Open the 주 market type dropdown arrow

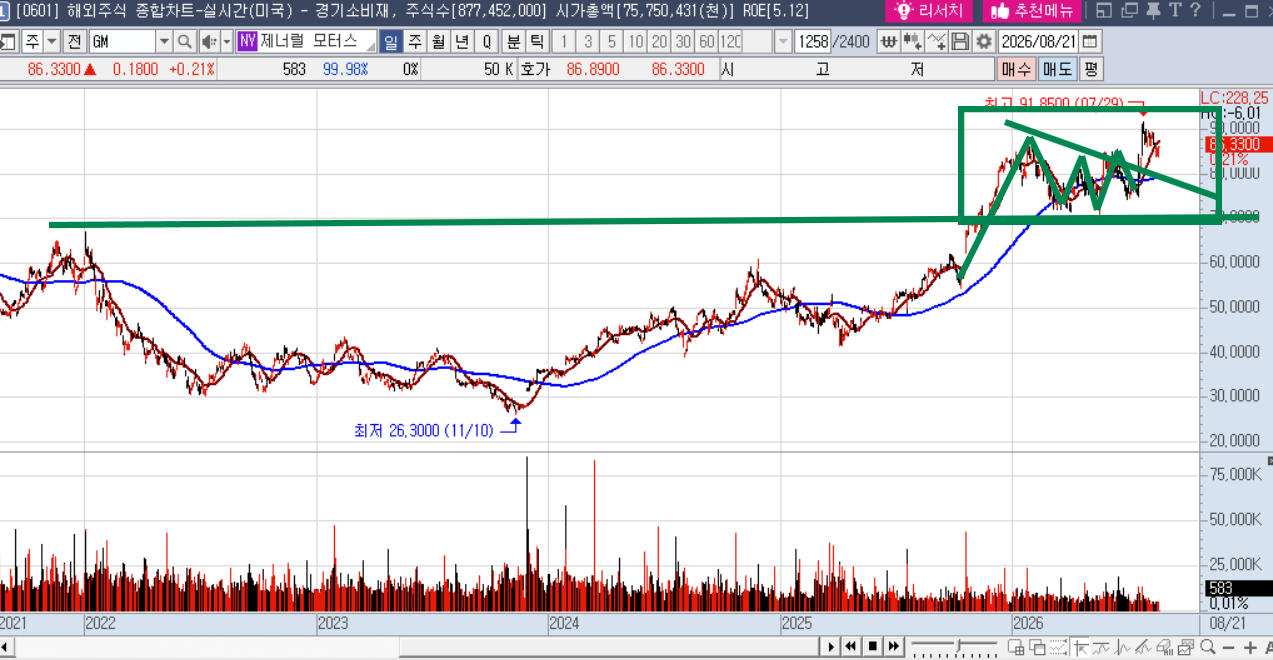coord(52,42)
